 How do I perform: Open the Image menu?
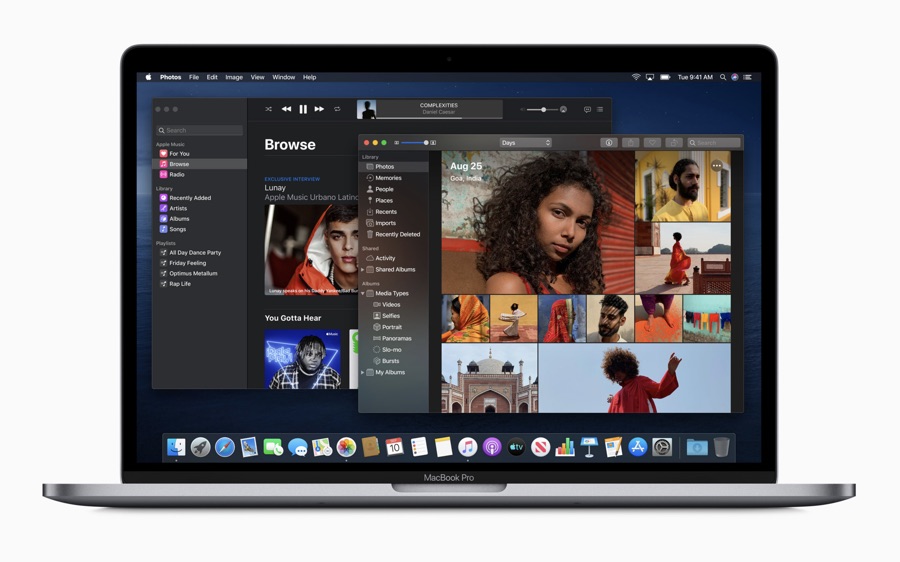(234, 77)
